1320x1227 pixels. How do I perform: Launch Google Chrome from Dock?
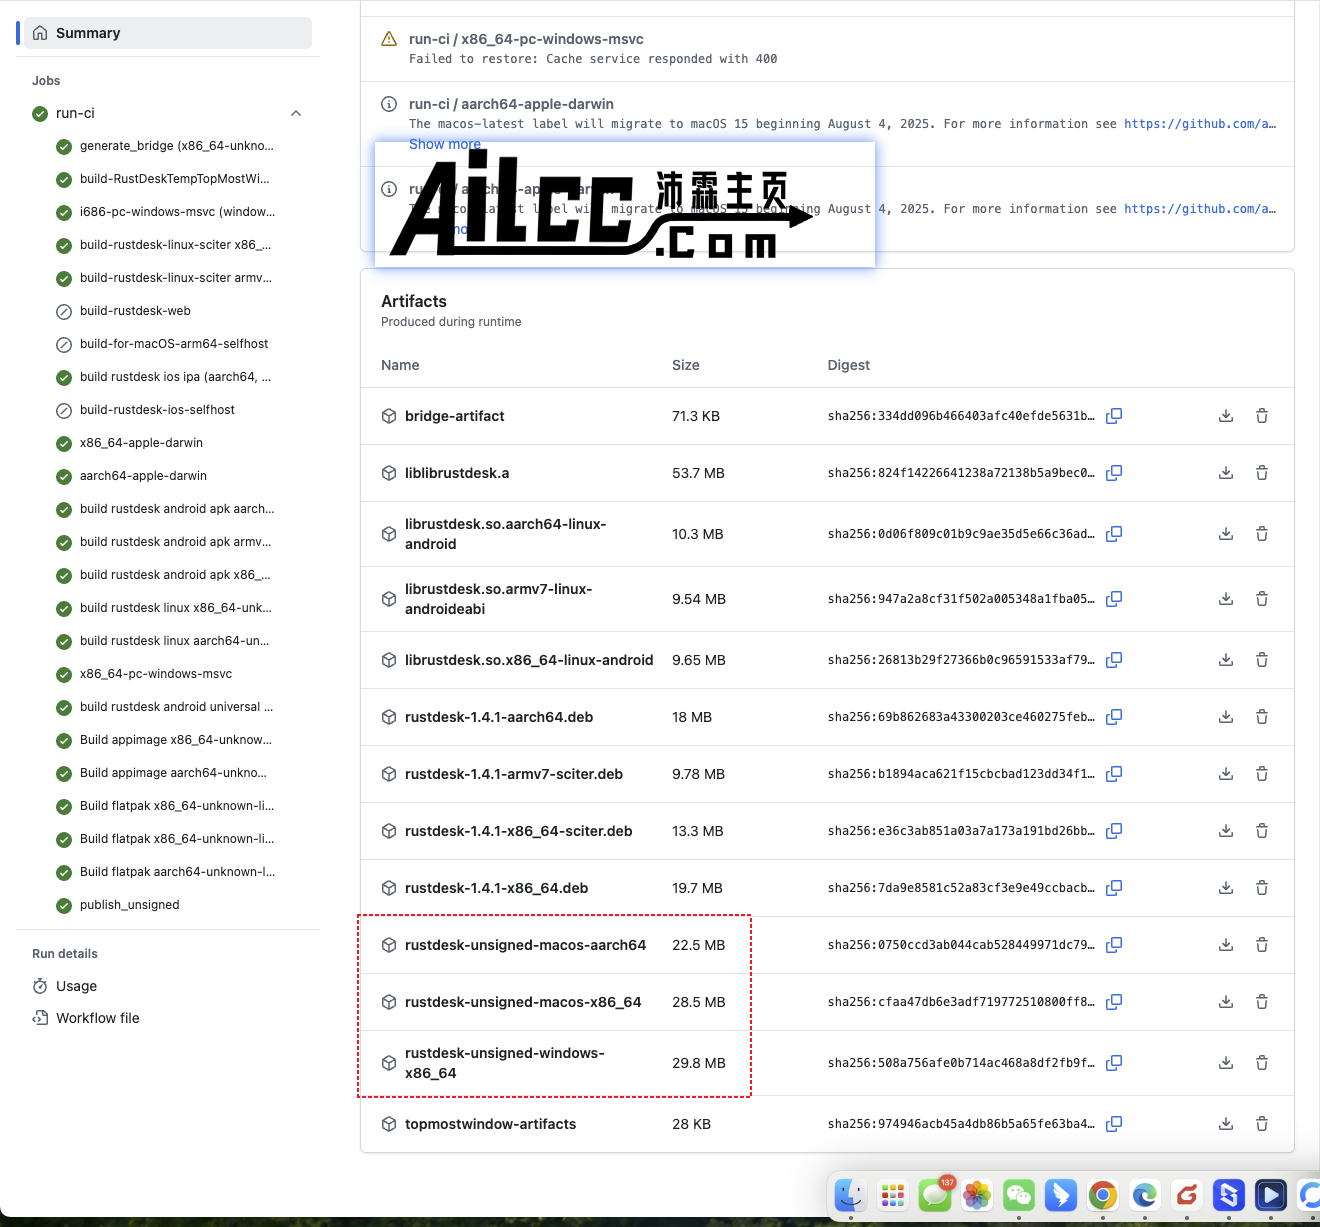(1103, 1195)
